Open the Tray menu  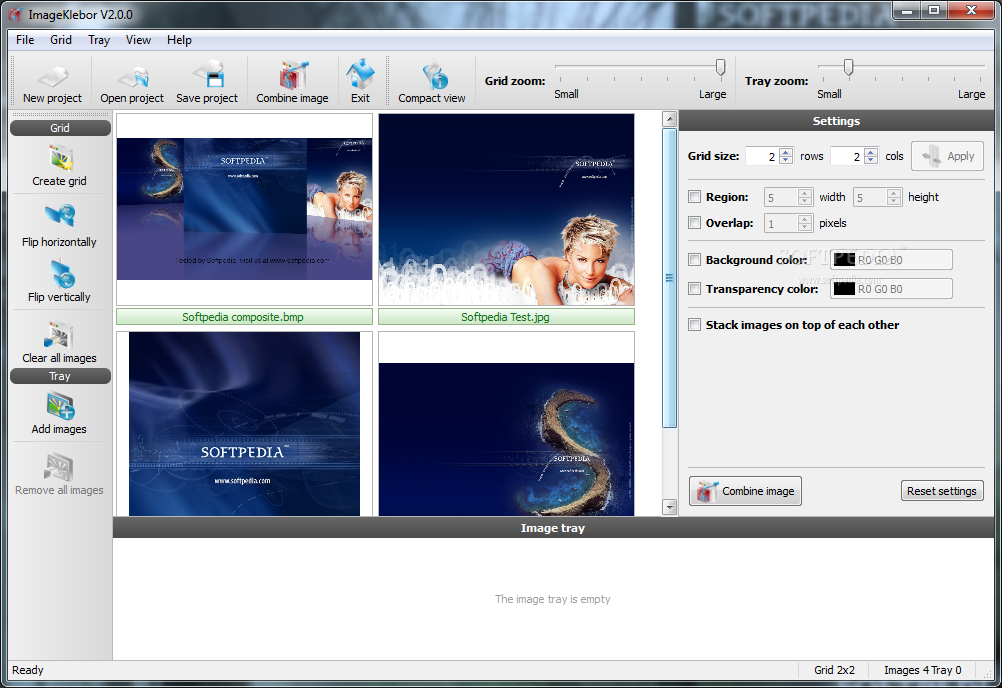99,40
